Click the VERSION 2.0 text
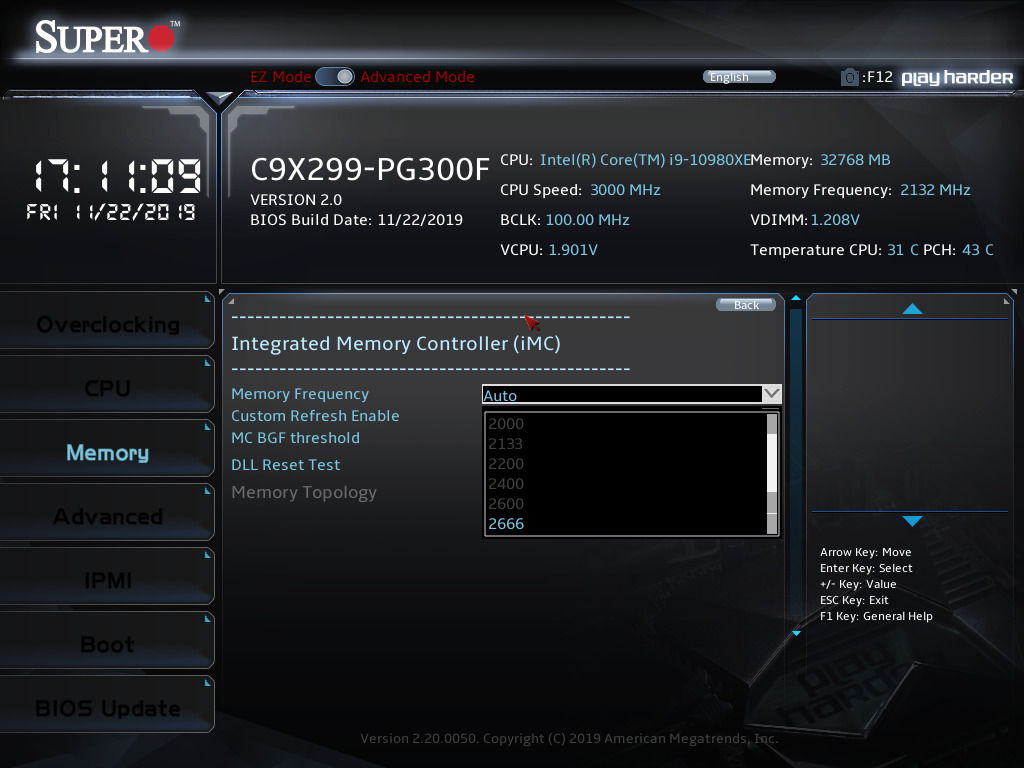The image size is (1024, 768). pos(296,200)
